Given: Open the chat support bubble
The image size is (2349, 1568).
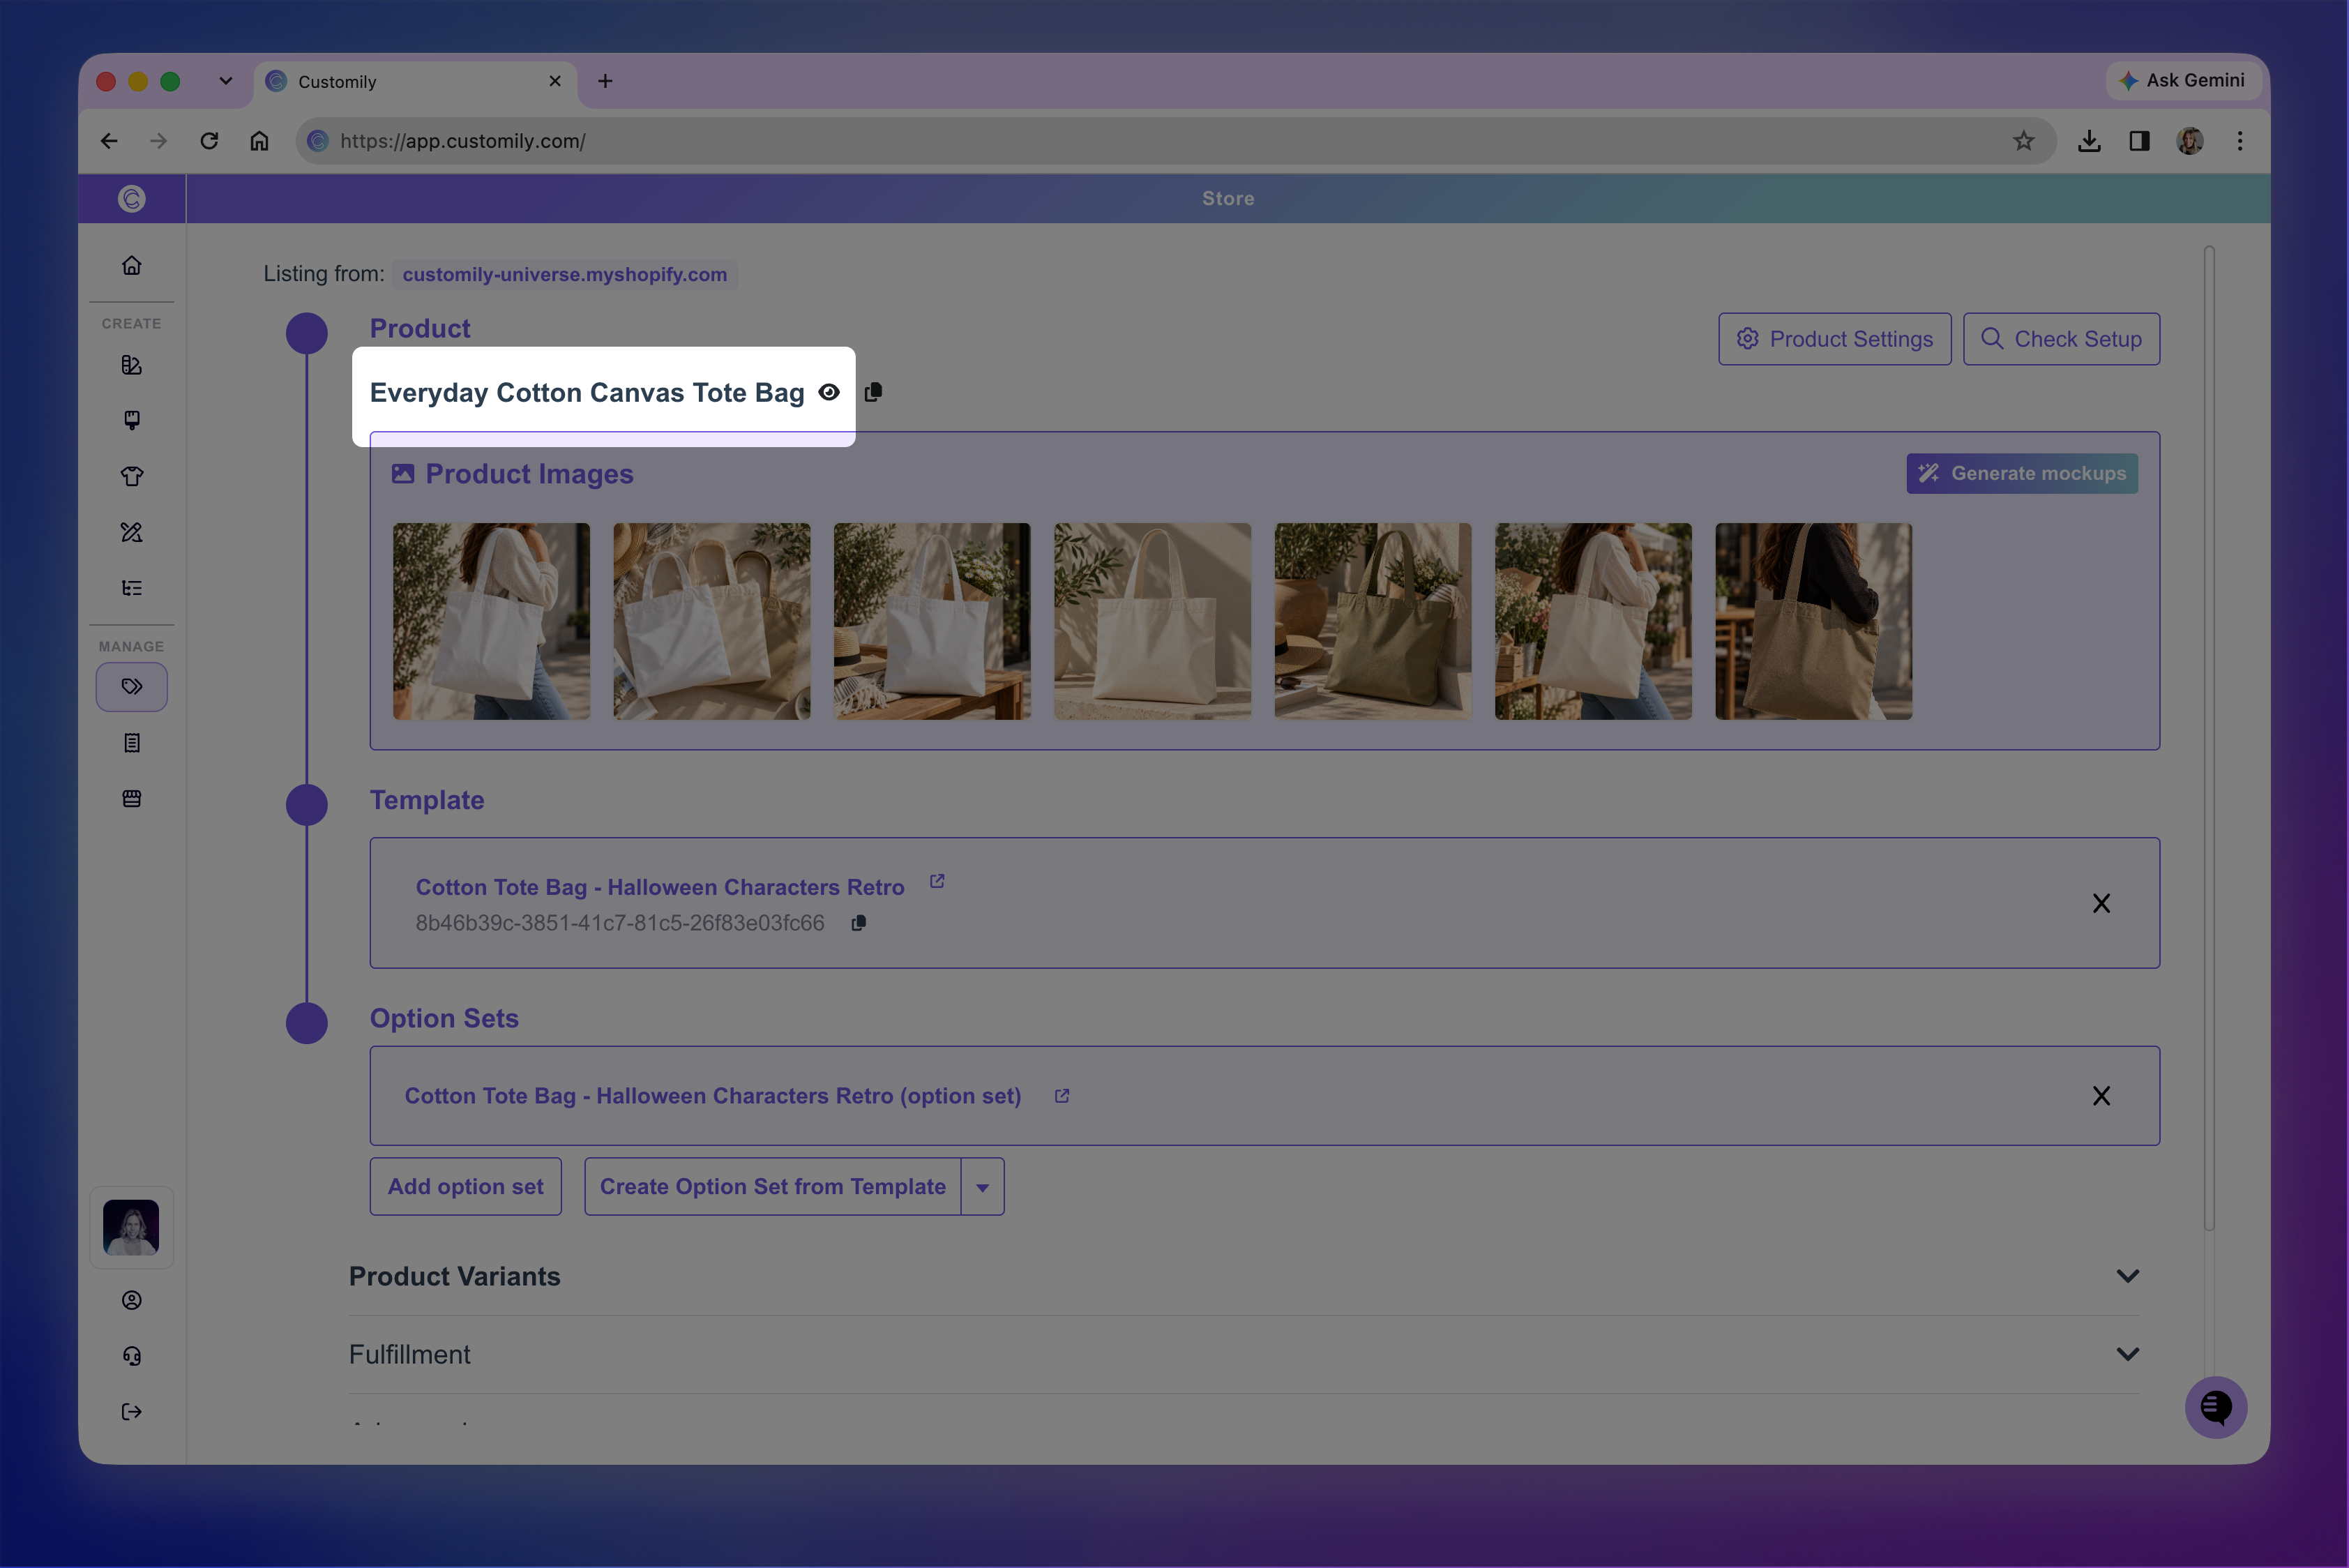Looking at the screenshot, I should click(x=2215, y=1407).
